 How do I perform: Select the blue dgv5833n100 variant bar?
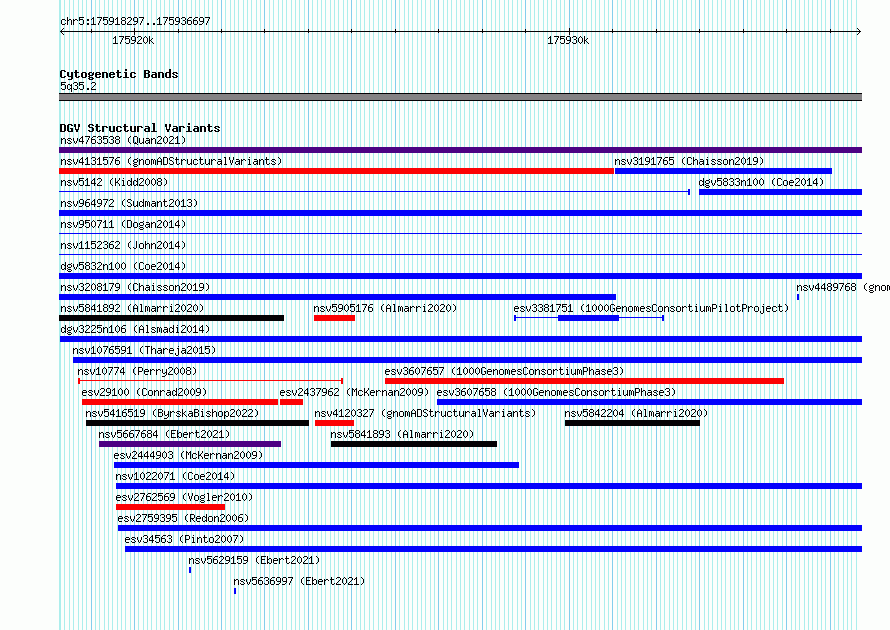point(780,192)
